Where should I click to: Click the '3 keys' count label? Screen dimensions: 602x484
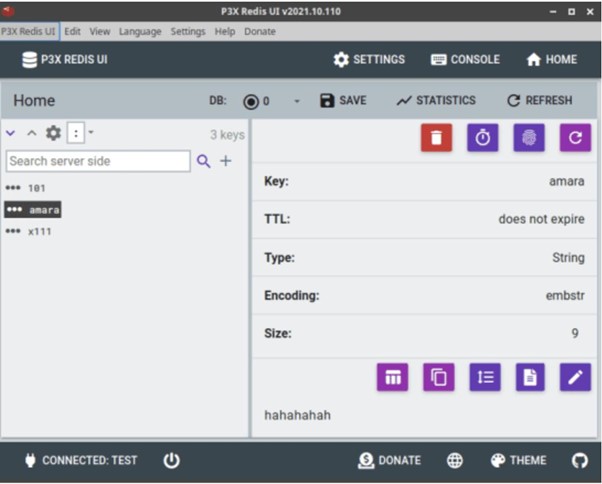point(227,135)
